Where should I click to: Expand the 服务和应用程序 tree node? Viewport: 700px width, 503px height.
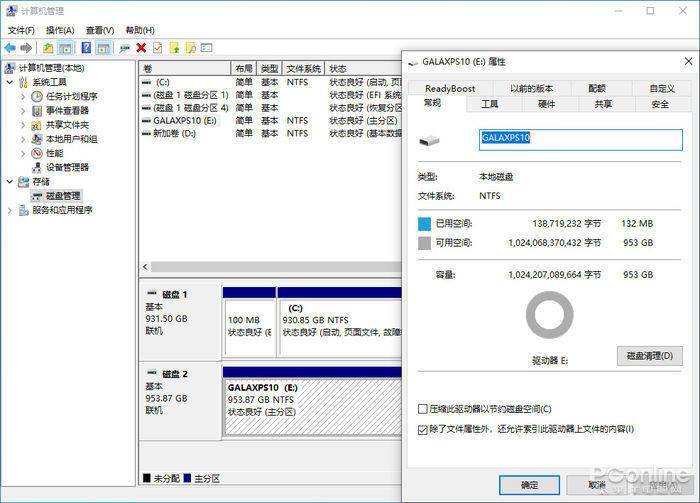[10, 210]
